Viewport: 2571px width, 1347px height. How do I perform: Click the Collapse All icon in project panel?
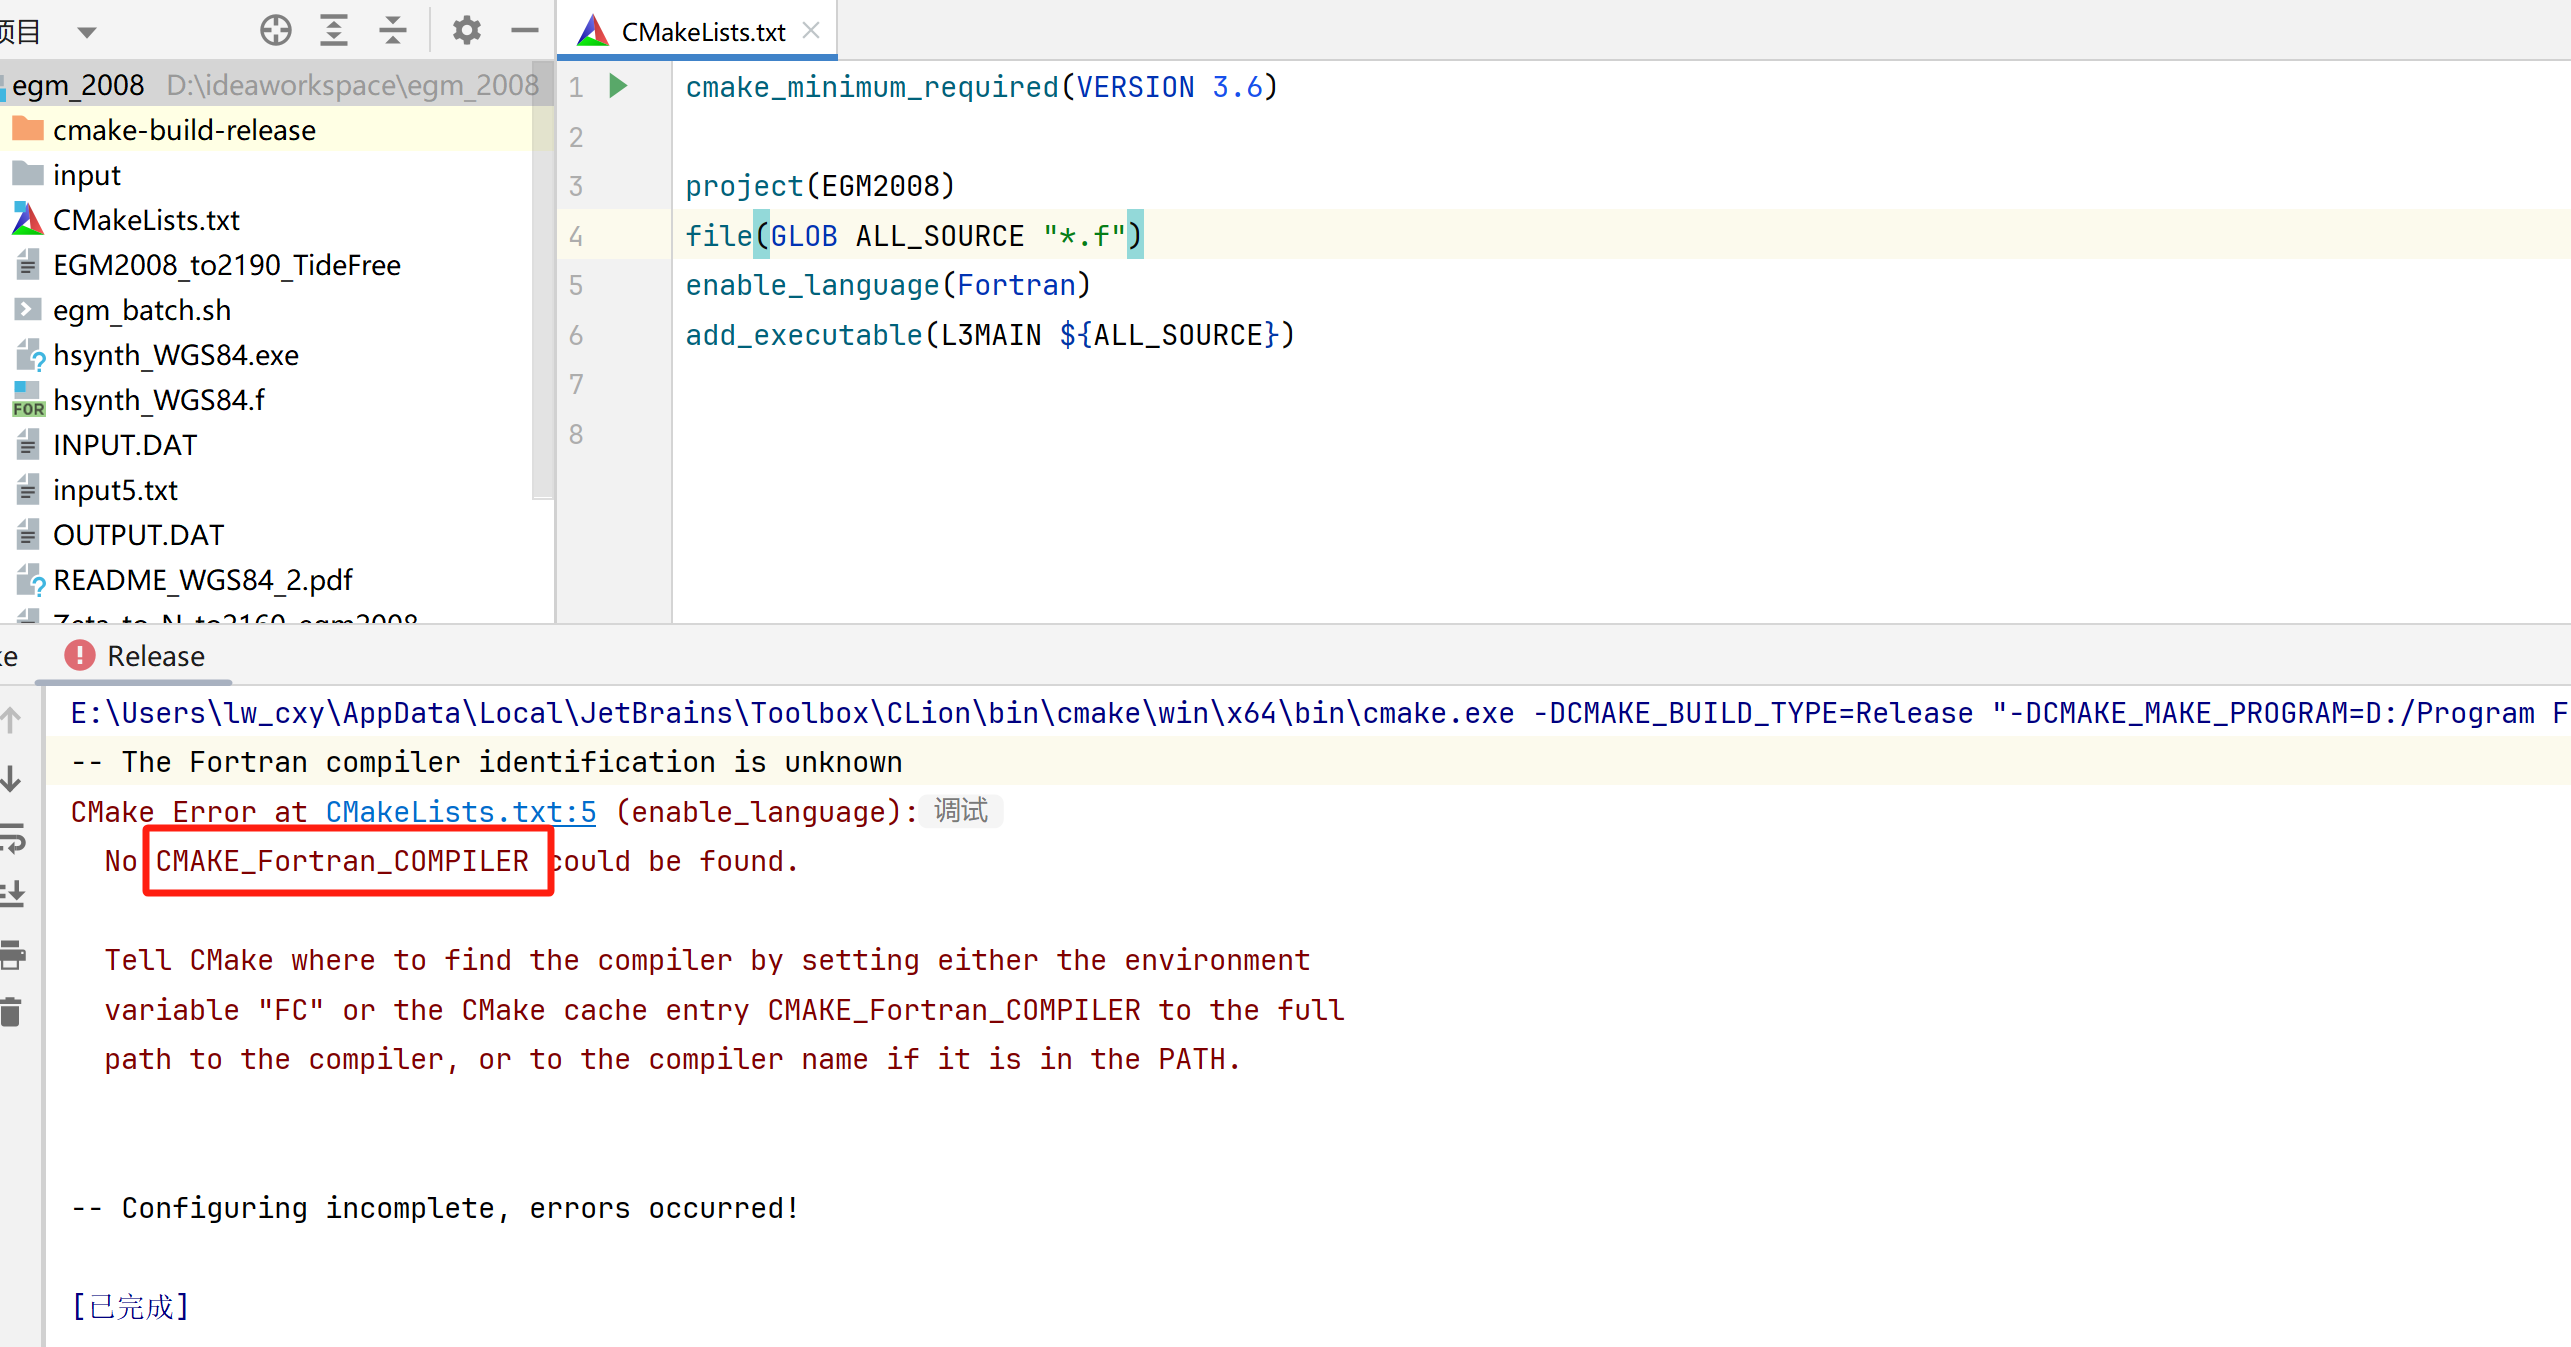click(393, 31)
